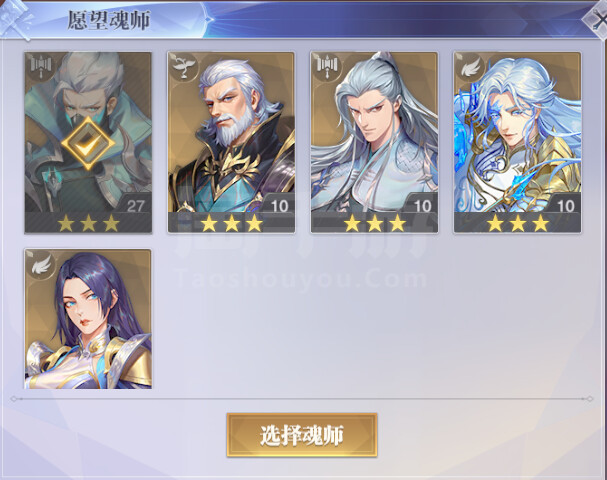Pick the blue-haired golden armor character card
The width and height of the screenshot is (607, 480).
pos(517,142)
